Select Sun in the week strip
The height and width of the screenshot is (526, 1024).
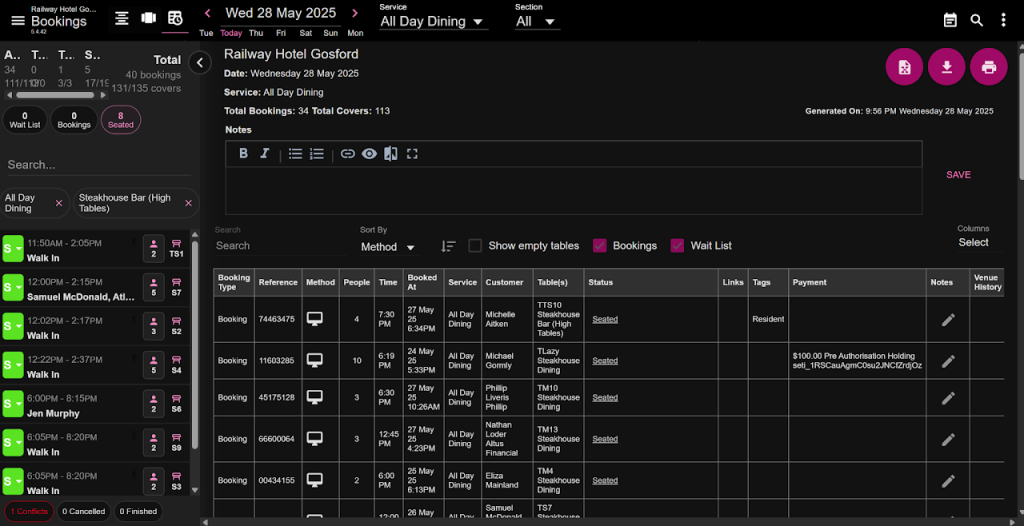click(x=330, y=33)
